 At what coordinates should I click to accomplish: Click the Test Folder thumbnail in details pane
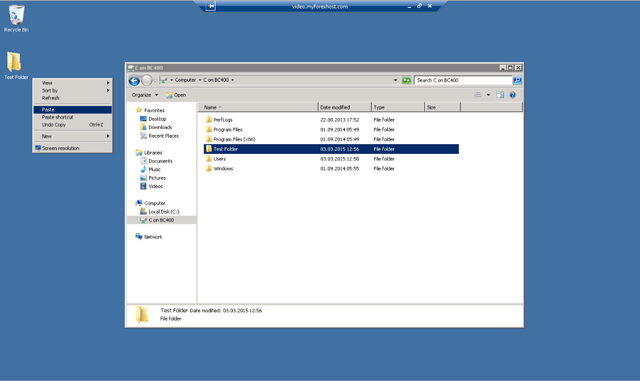point(142,314)
